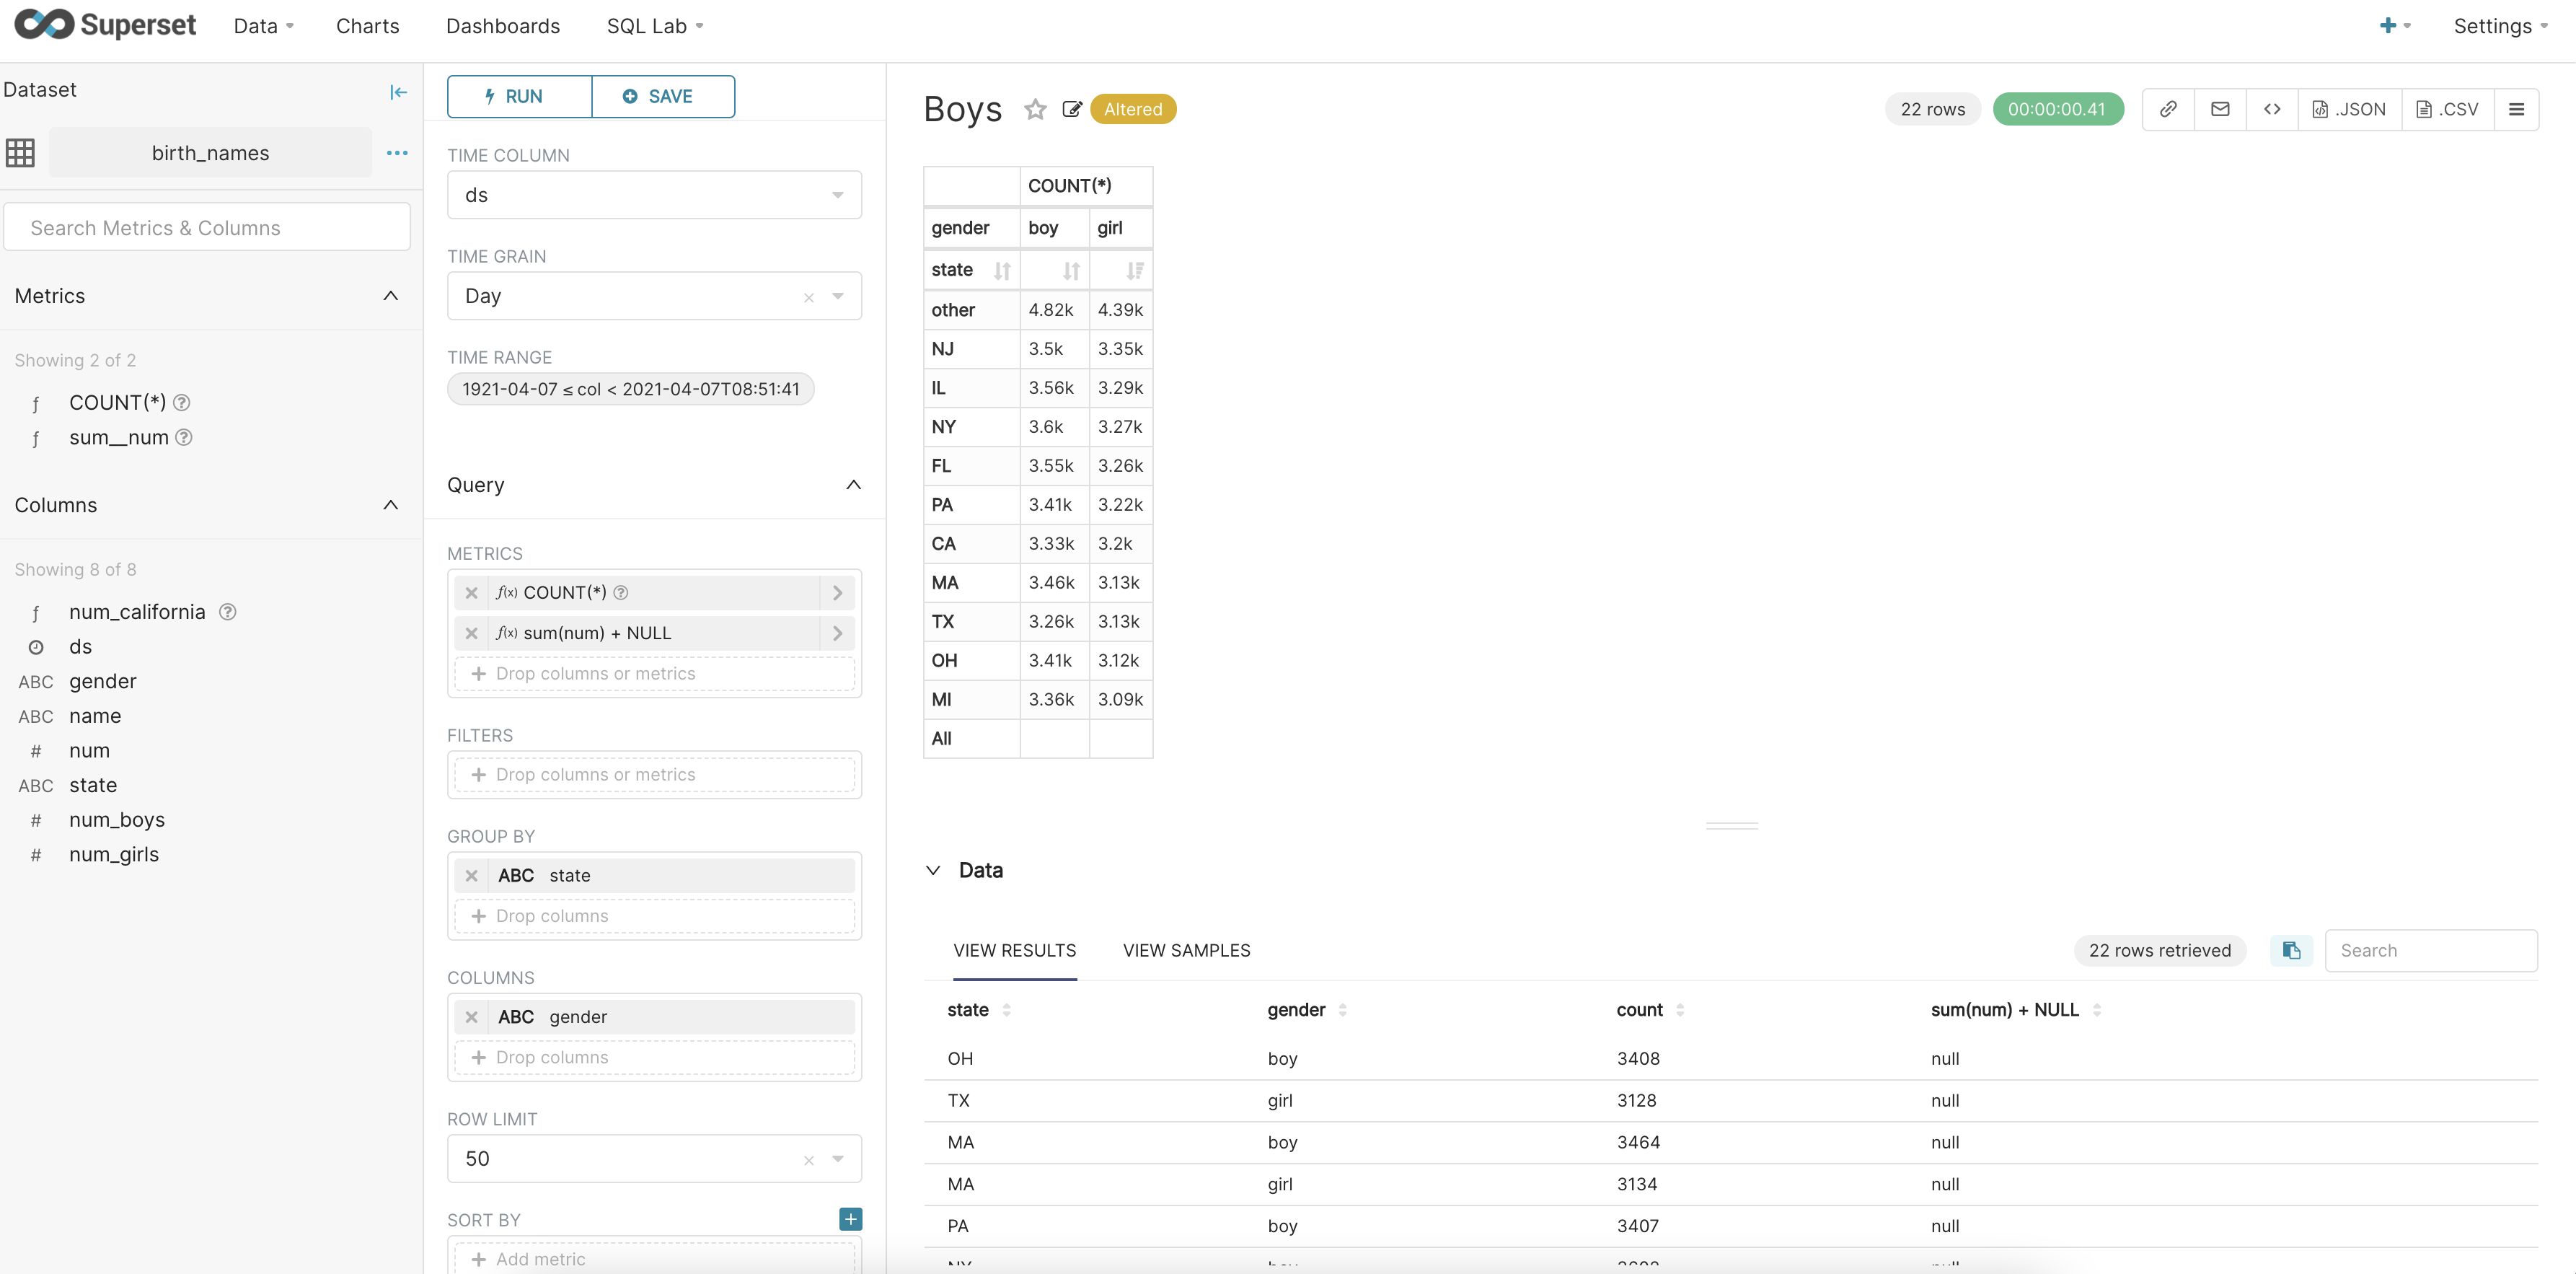Open the birth_names dataset three-dot options
This screenshot has height=1274, width=2576.
[397, 153]
